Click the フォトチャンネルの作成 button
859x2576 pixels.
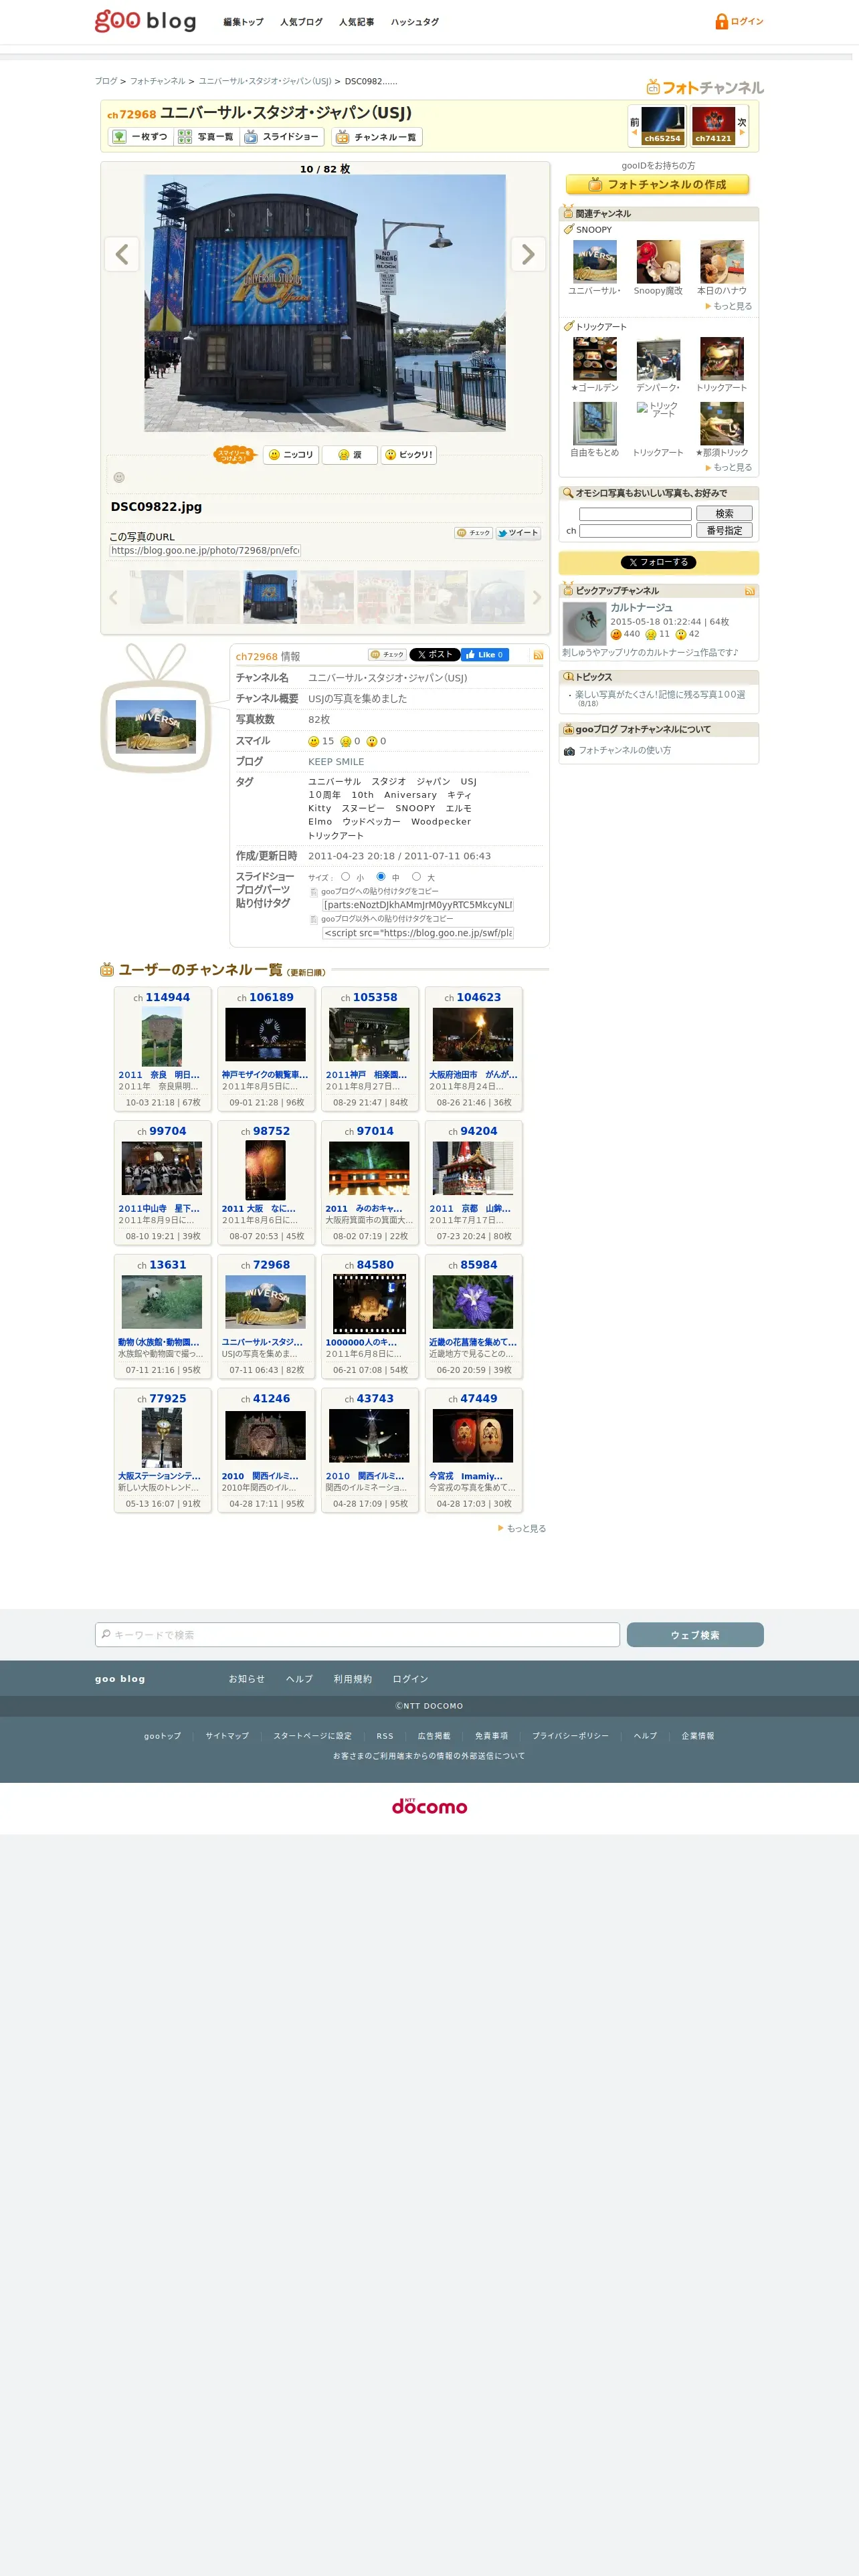[x=657, y=185]
